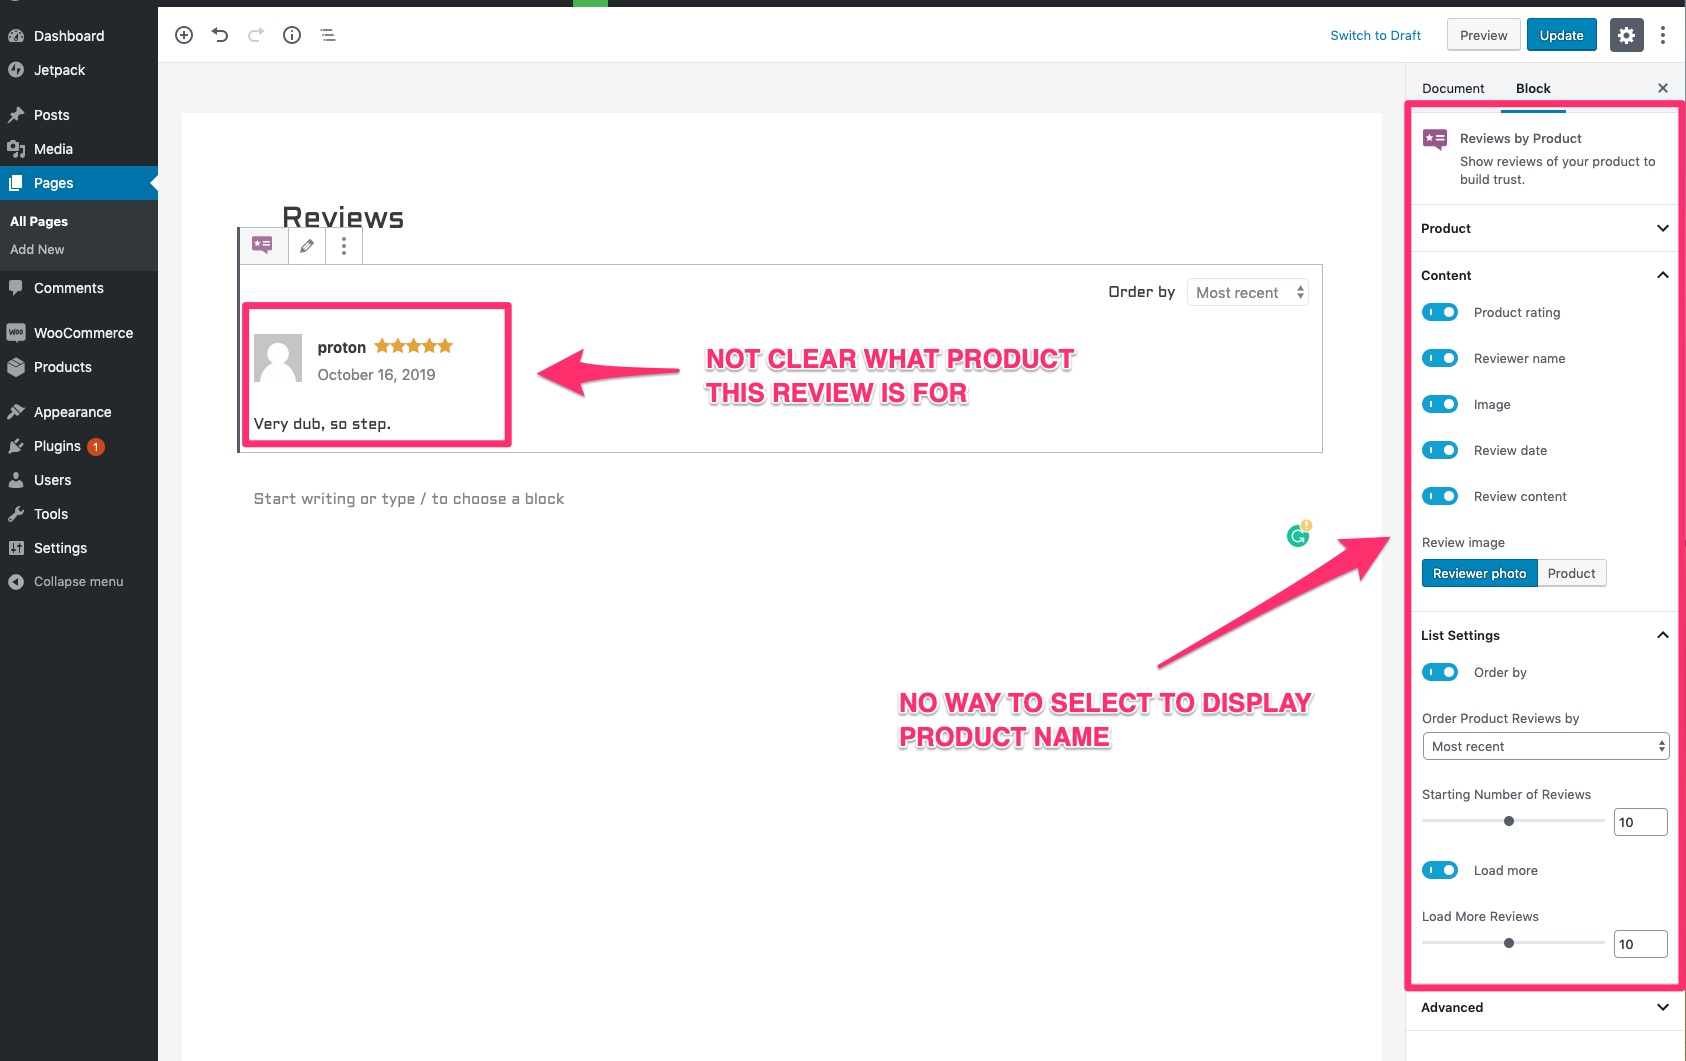Open the block inserter with the plus icon

pos(184,34)
